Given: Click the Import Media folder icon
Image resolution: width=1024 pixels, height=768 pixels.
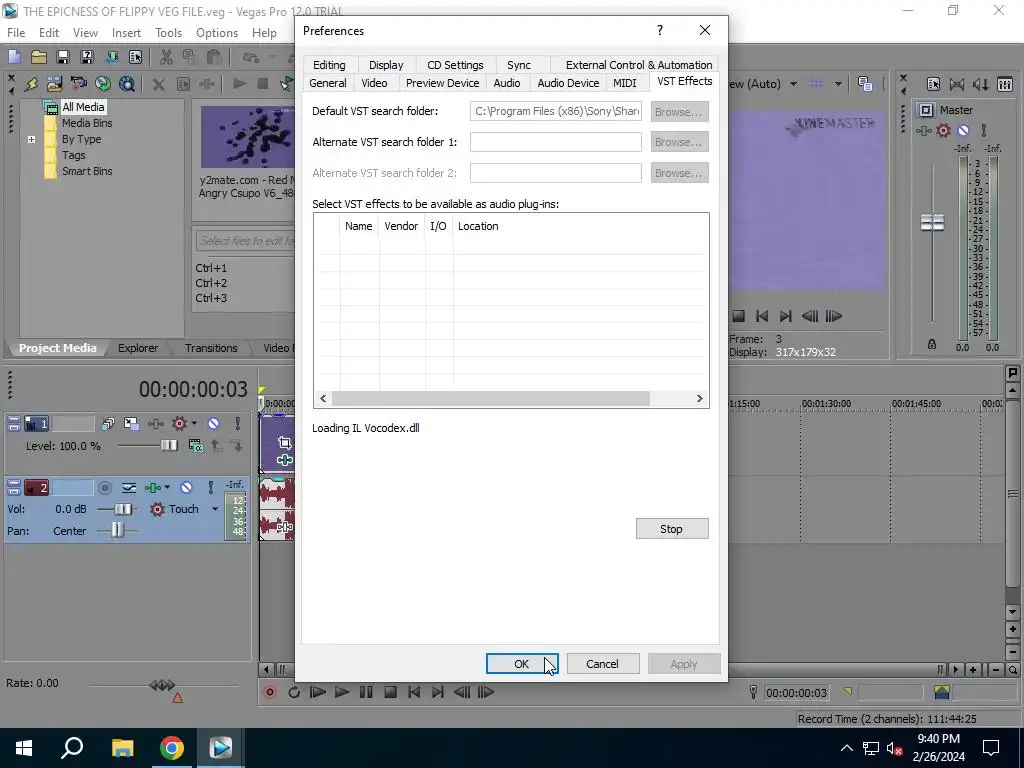Looking at the screenshot, I should coord(54,84).
